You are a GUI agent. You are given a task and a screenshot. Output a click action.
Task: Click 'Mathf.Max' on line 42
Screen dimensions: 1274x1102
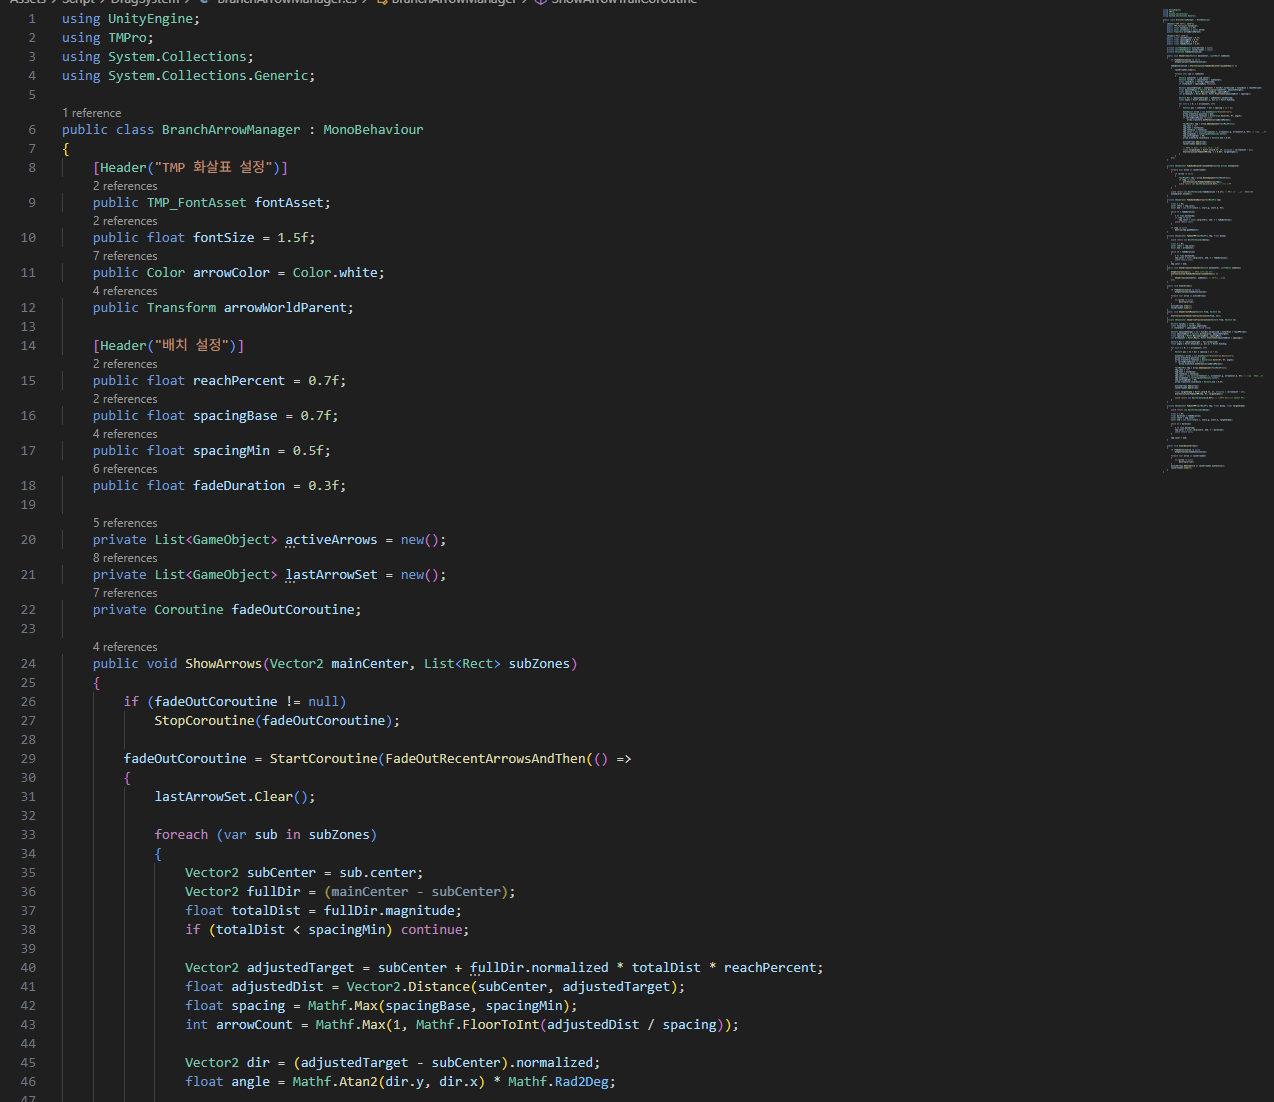coord(342,1006)
